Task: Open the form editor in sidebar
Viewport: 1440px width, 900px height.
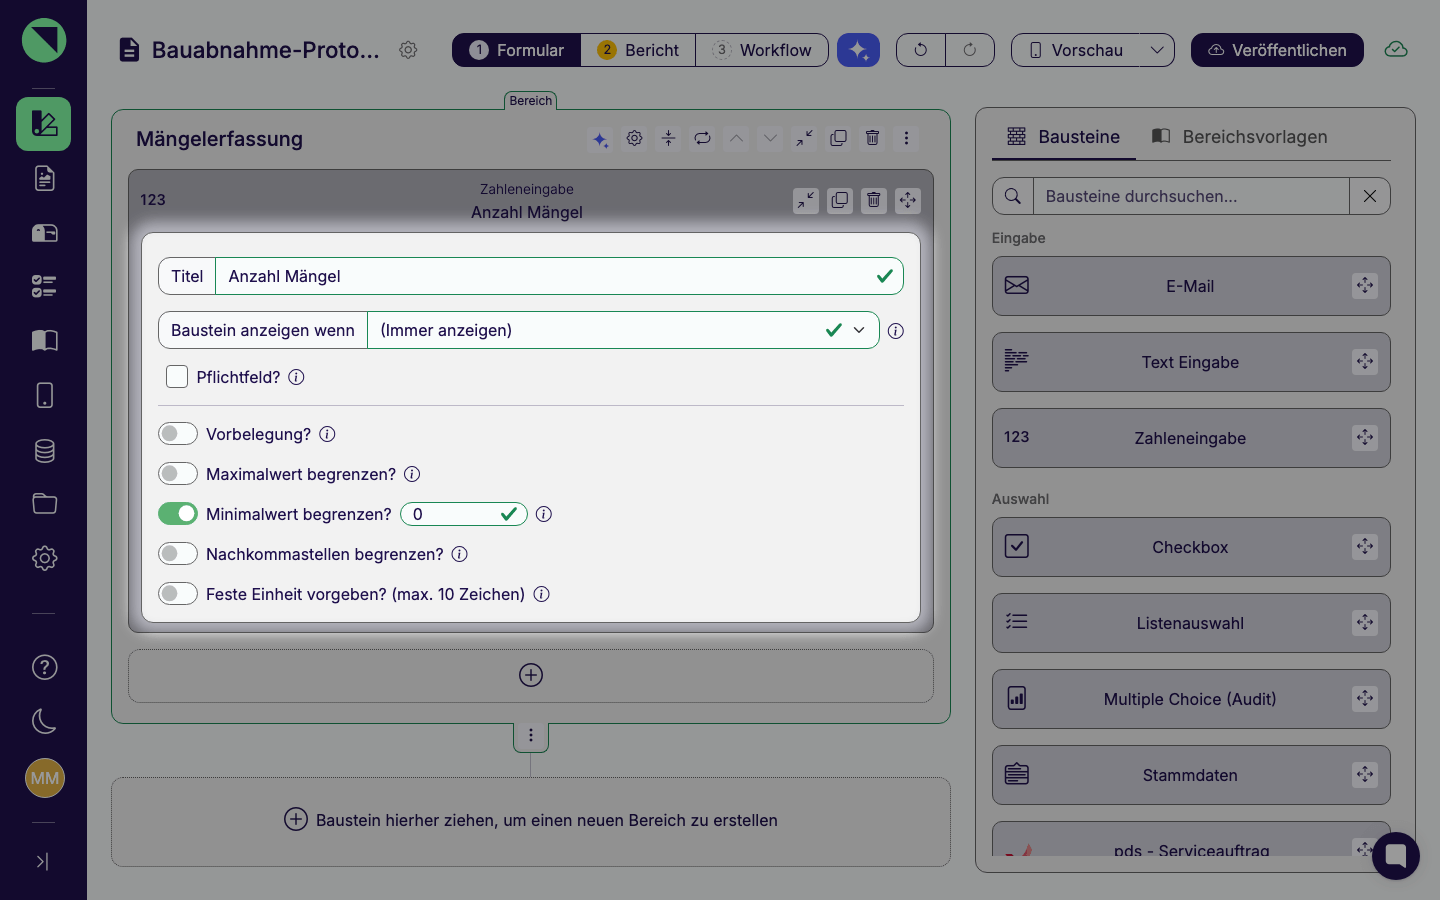Action: [44, 124]
